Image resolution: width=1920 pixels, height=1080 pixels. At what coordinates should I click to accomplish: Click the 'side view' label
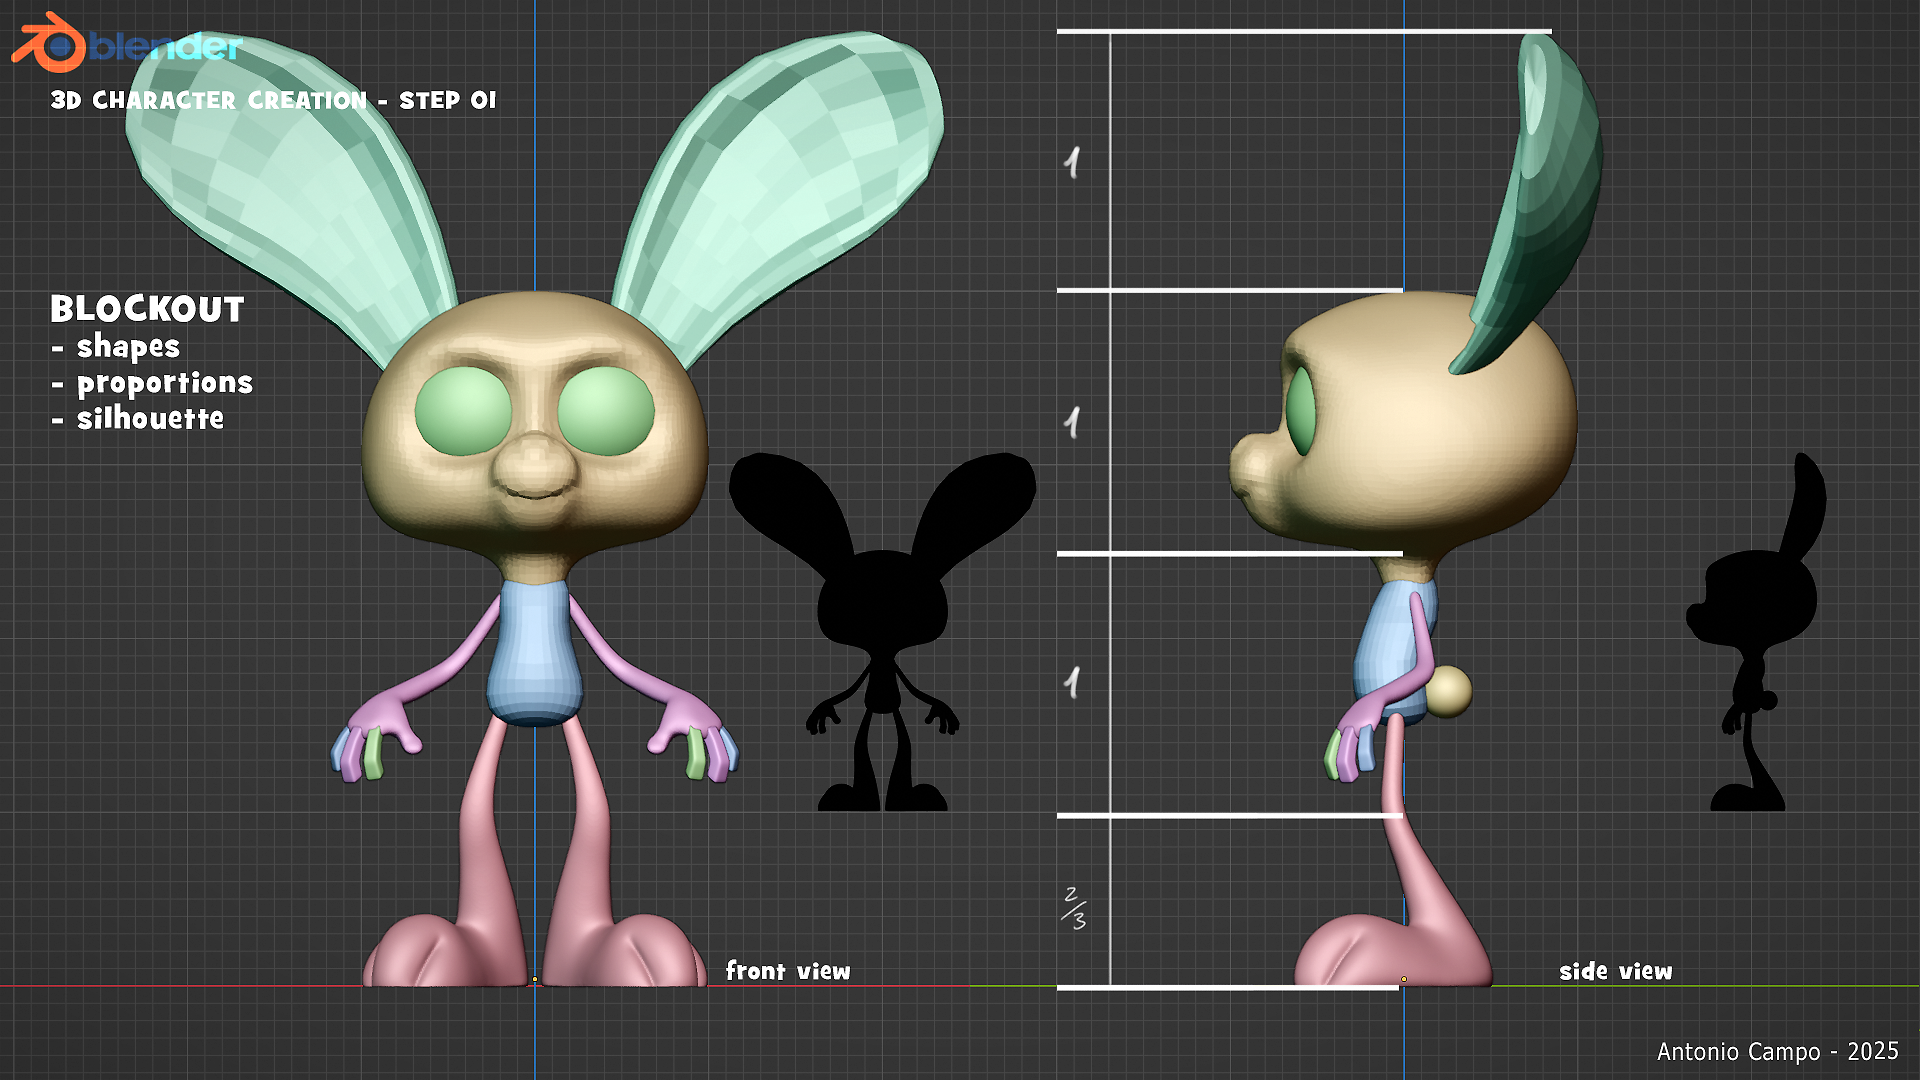(1615, 971)
